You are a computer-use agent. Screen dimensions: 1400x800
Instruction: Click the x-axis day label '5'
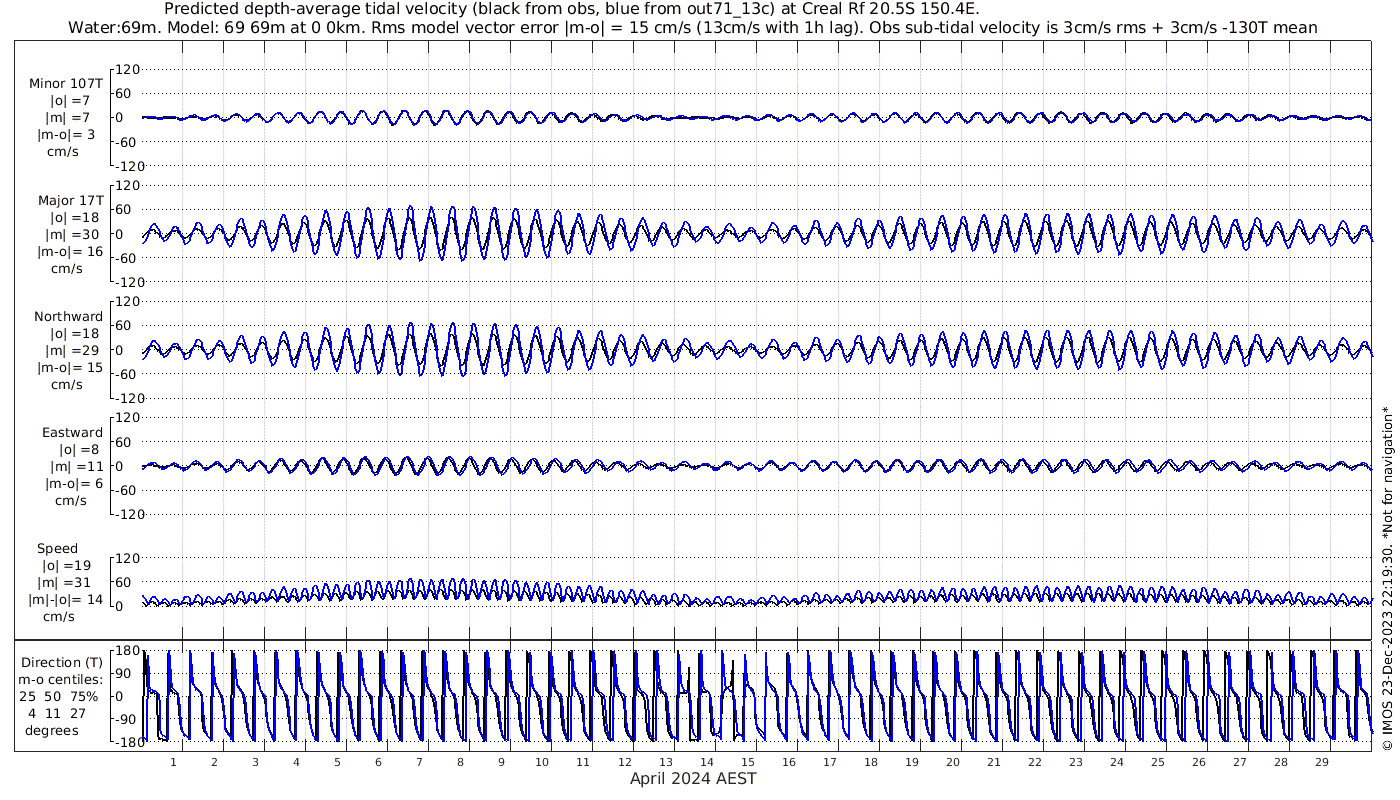coord(337,762)
